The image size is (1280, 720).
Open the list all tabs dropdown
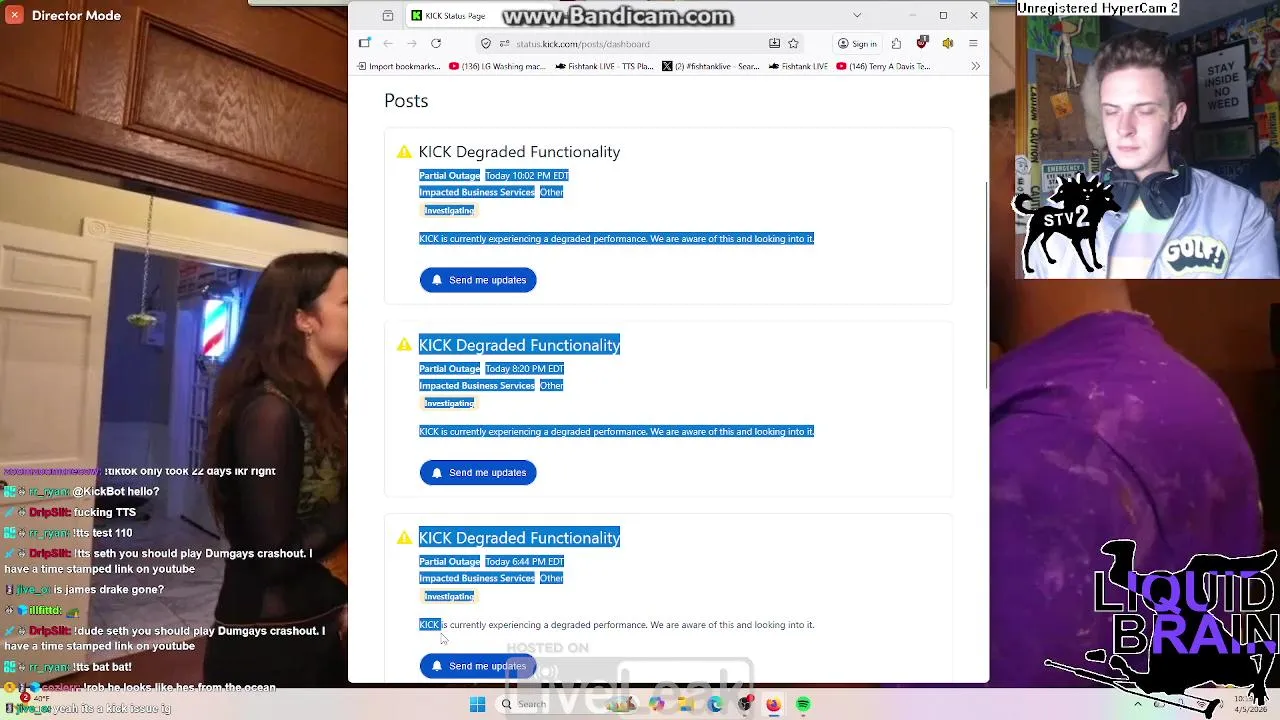pyautogui.click(x=857, y=15)
